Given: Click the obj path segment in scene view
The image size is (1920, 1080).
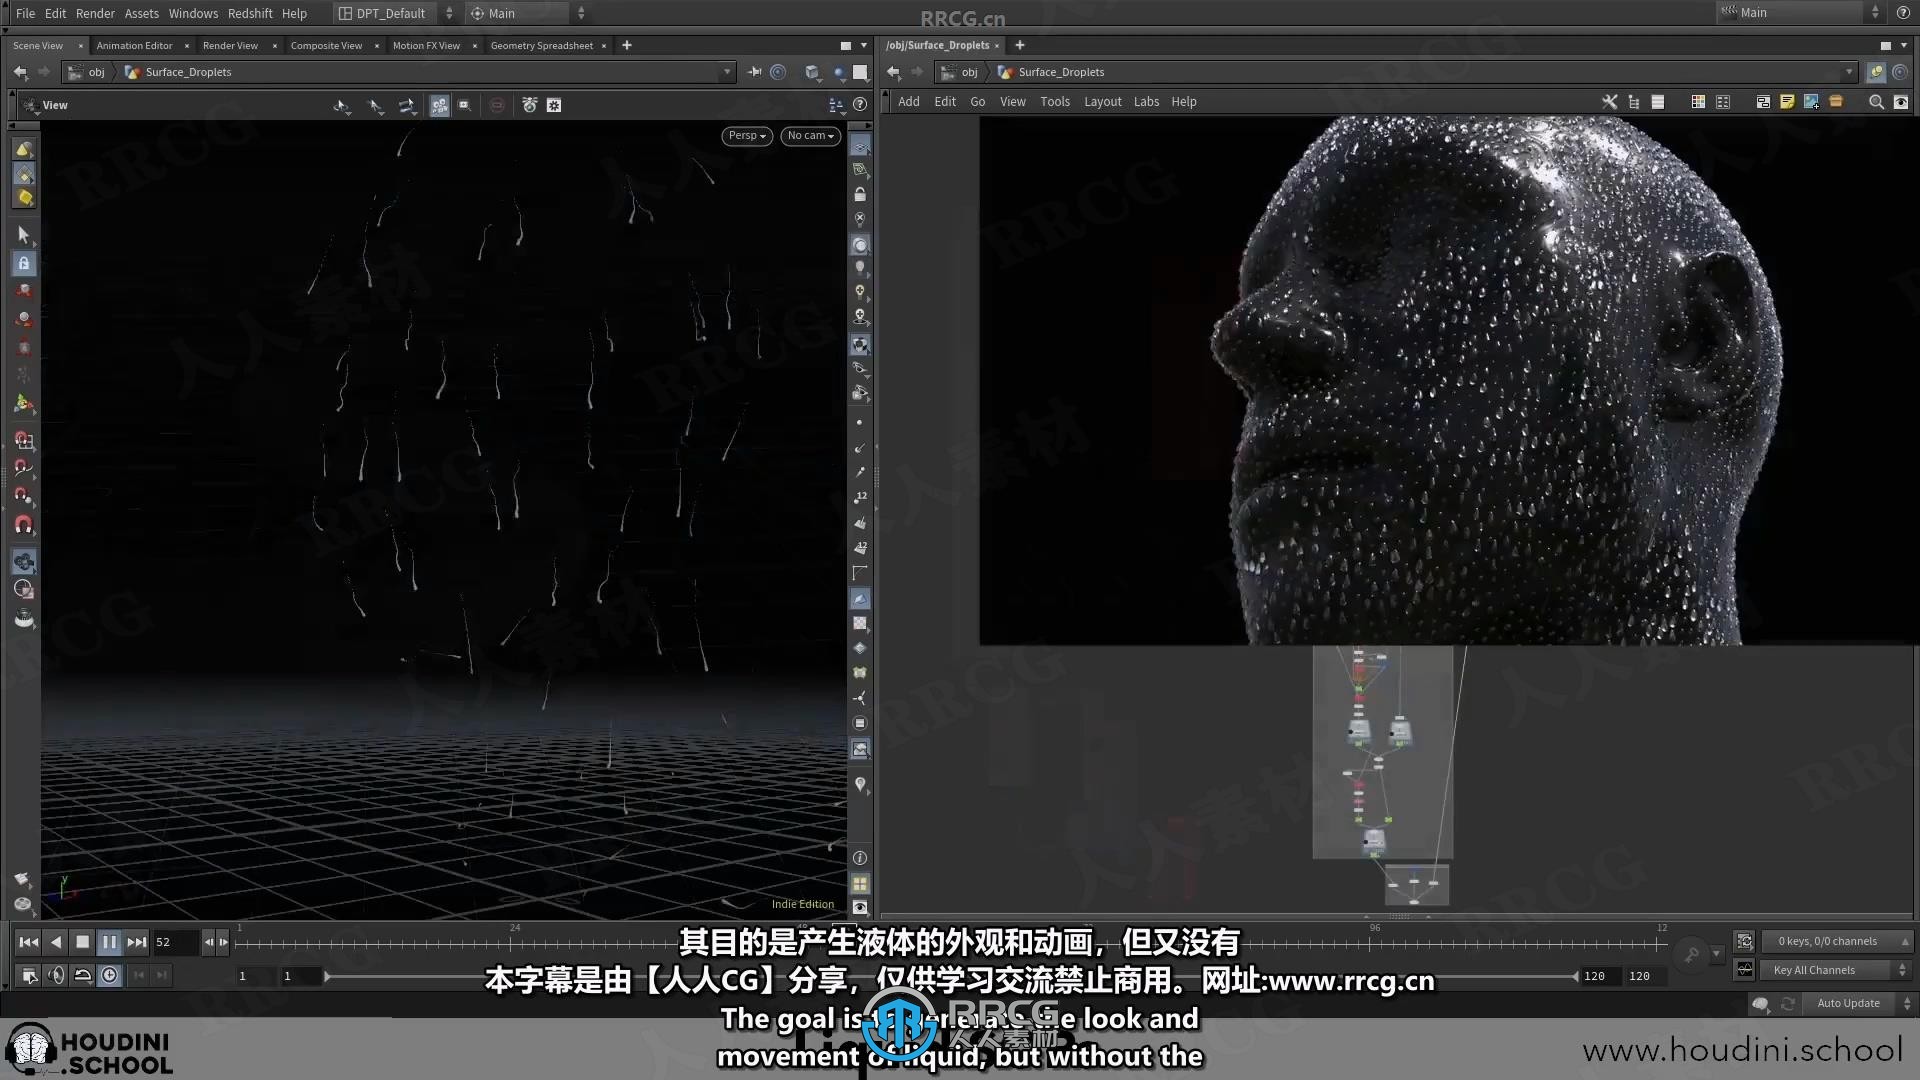Looking at the screenshot, I should pyautogui.click(x=96, y=72).
